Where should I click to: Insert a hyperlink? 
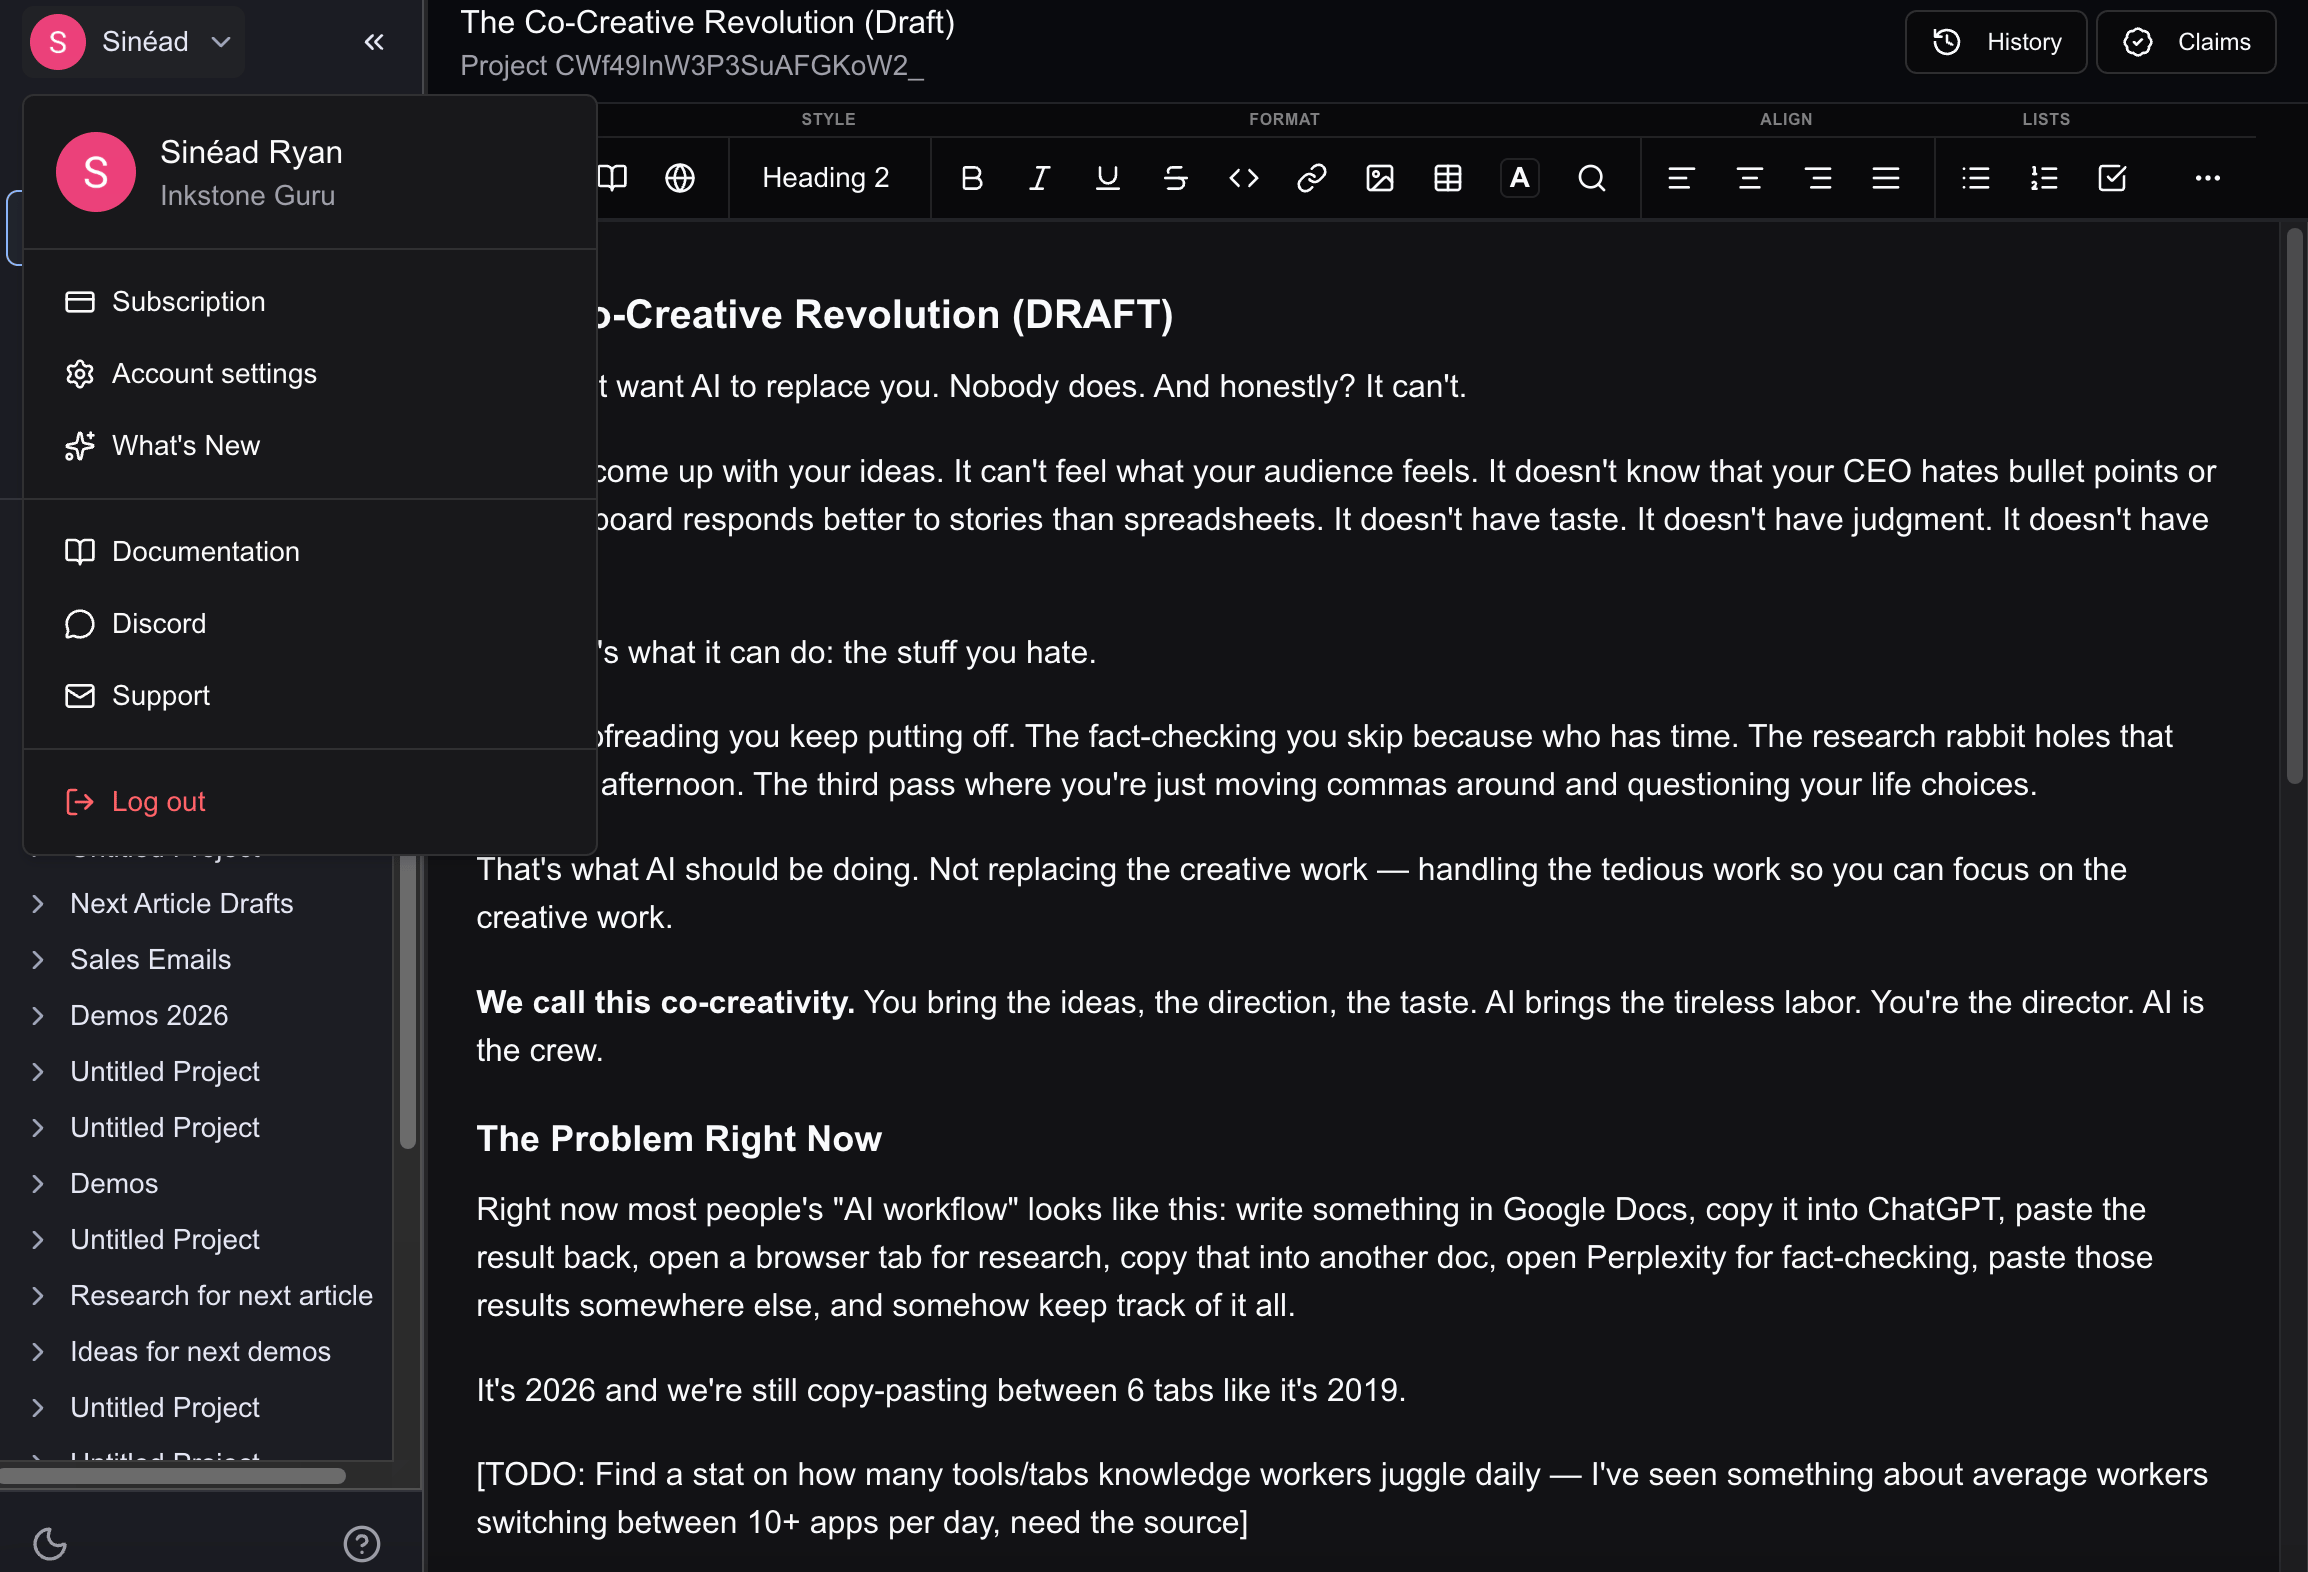click(x=1311, y=178)
